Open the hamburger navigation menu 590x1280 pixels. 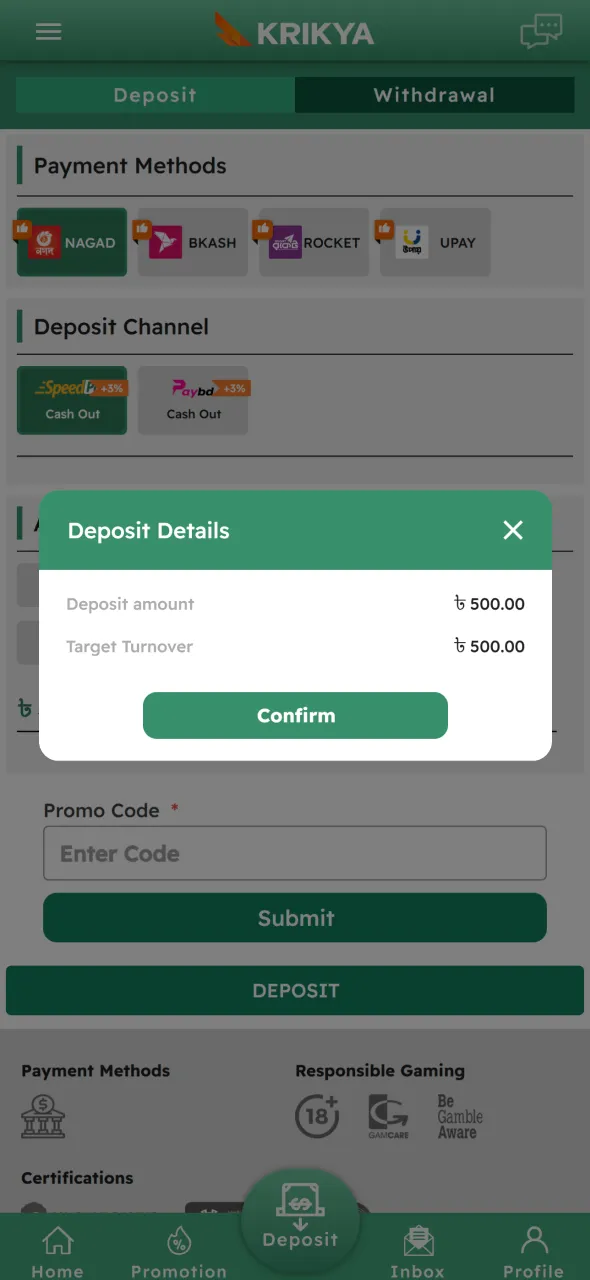tap(48, 31)
